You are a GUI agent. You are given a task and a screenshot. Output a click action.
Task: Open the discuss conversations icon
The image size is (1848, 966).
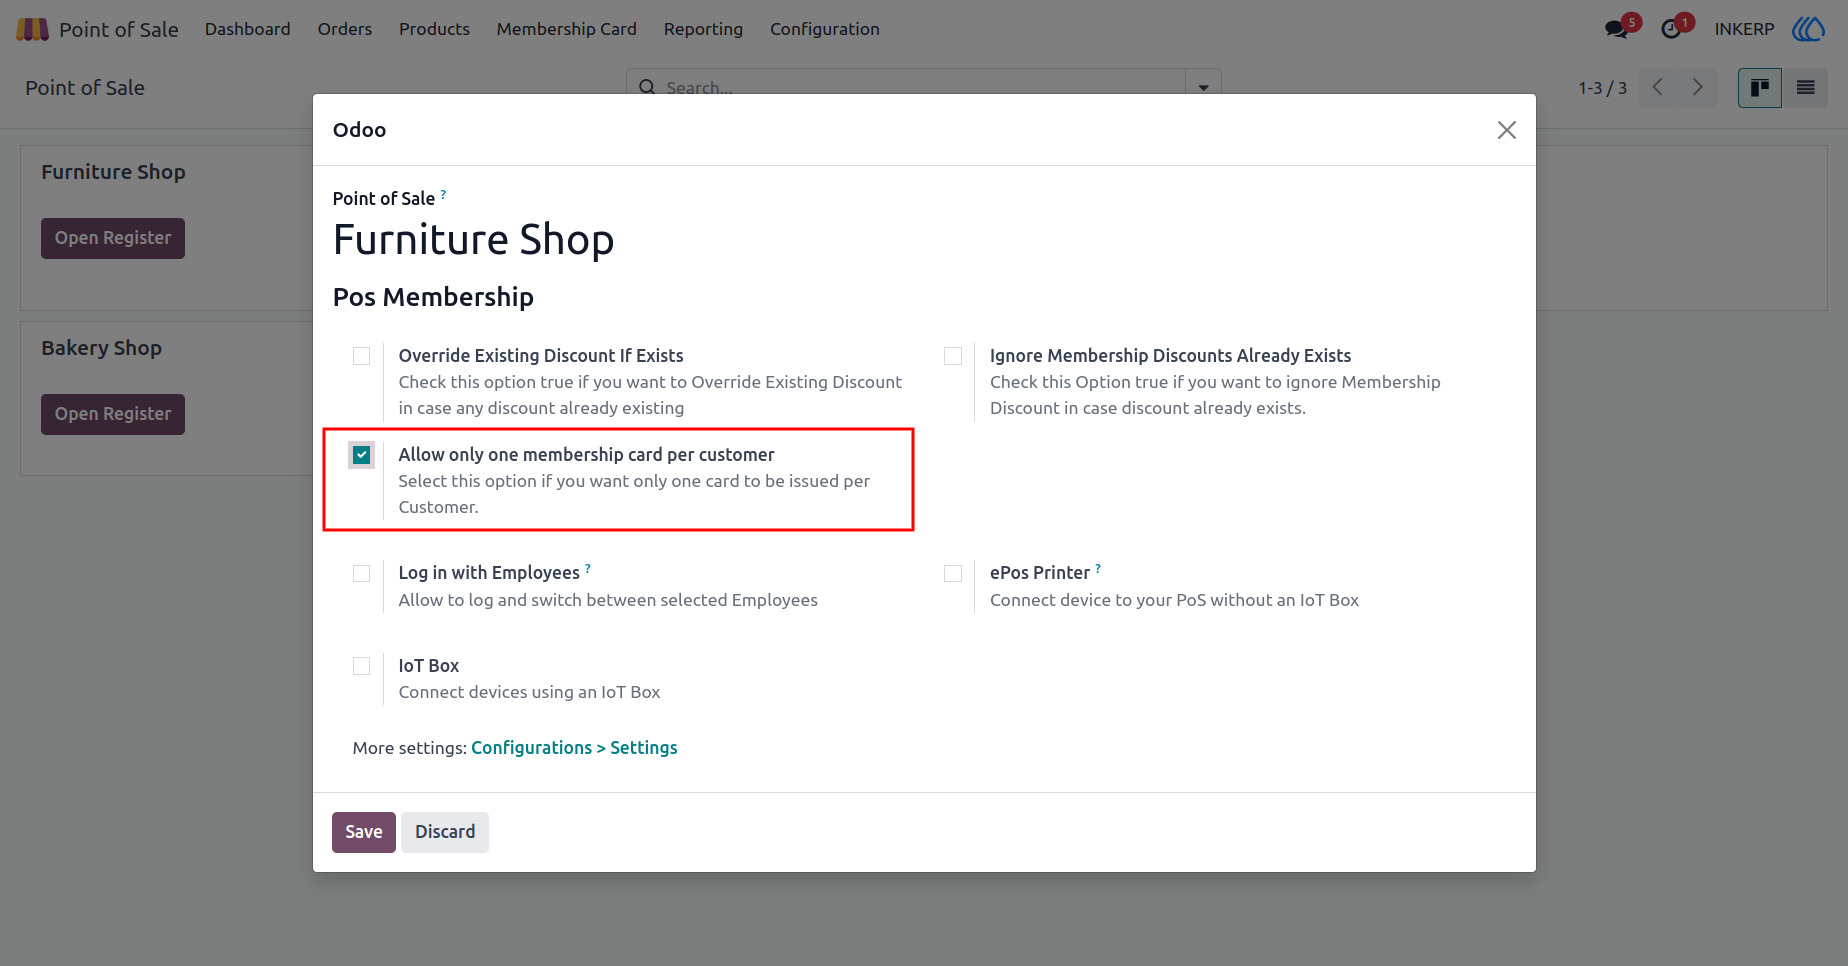point(1616,29)
